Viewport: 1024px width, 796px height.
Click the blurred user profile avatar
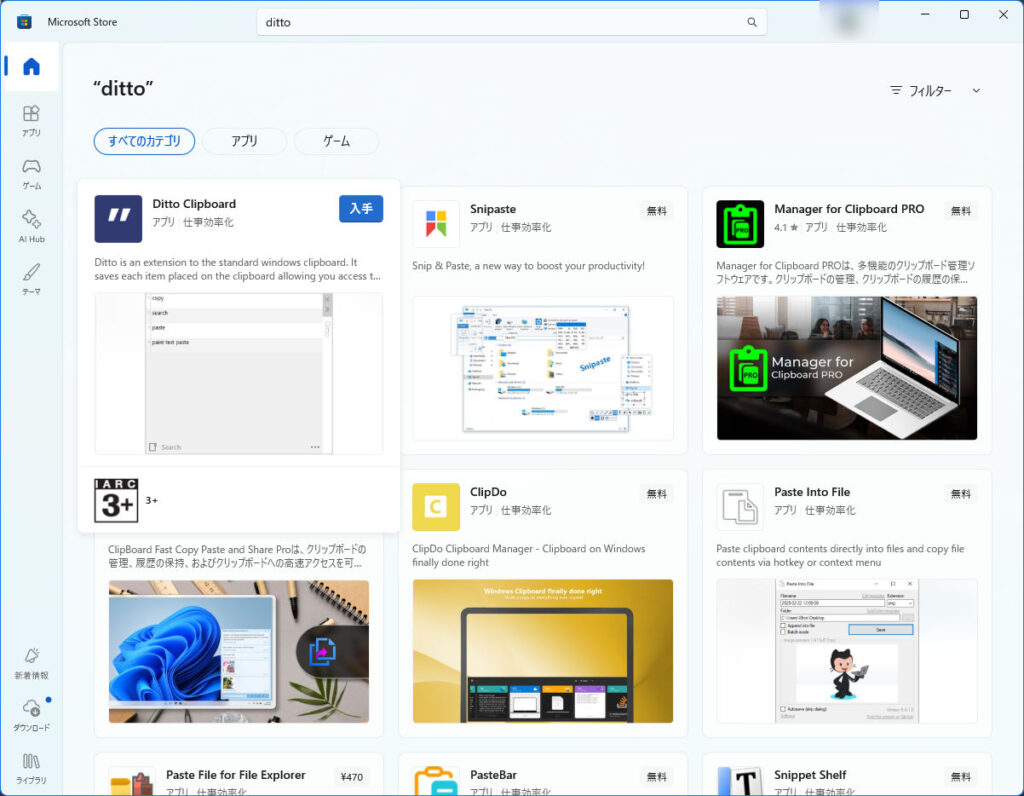coord(848,20)
